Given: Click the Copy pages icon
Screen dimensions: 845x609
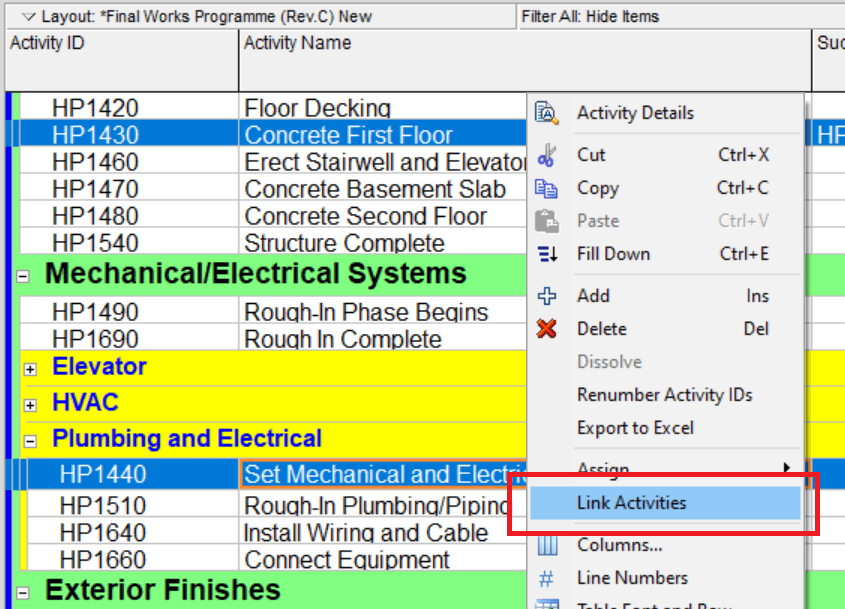Looking at the screenshot, I should click(x=546, y=189).
